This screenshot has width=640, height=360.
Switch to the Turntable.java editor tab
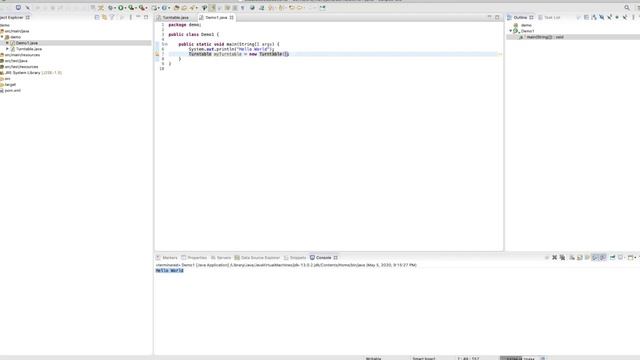coord(176,18)
